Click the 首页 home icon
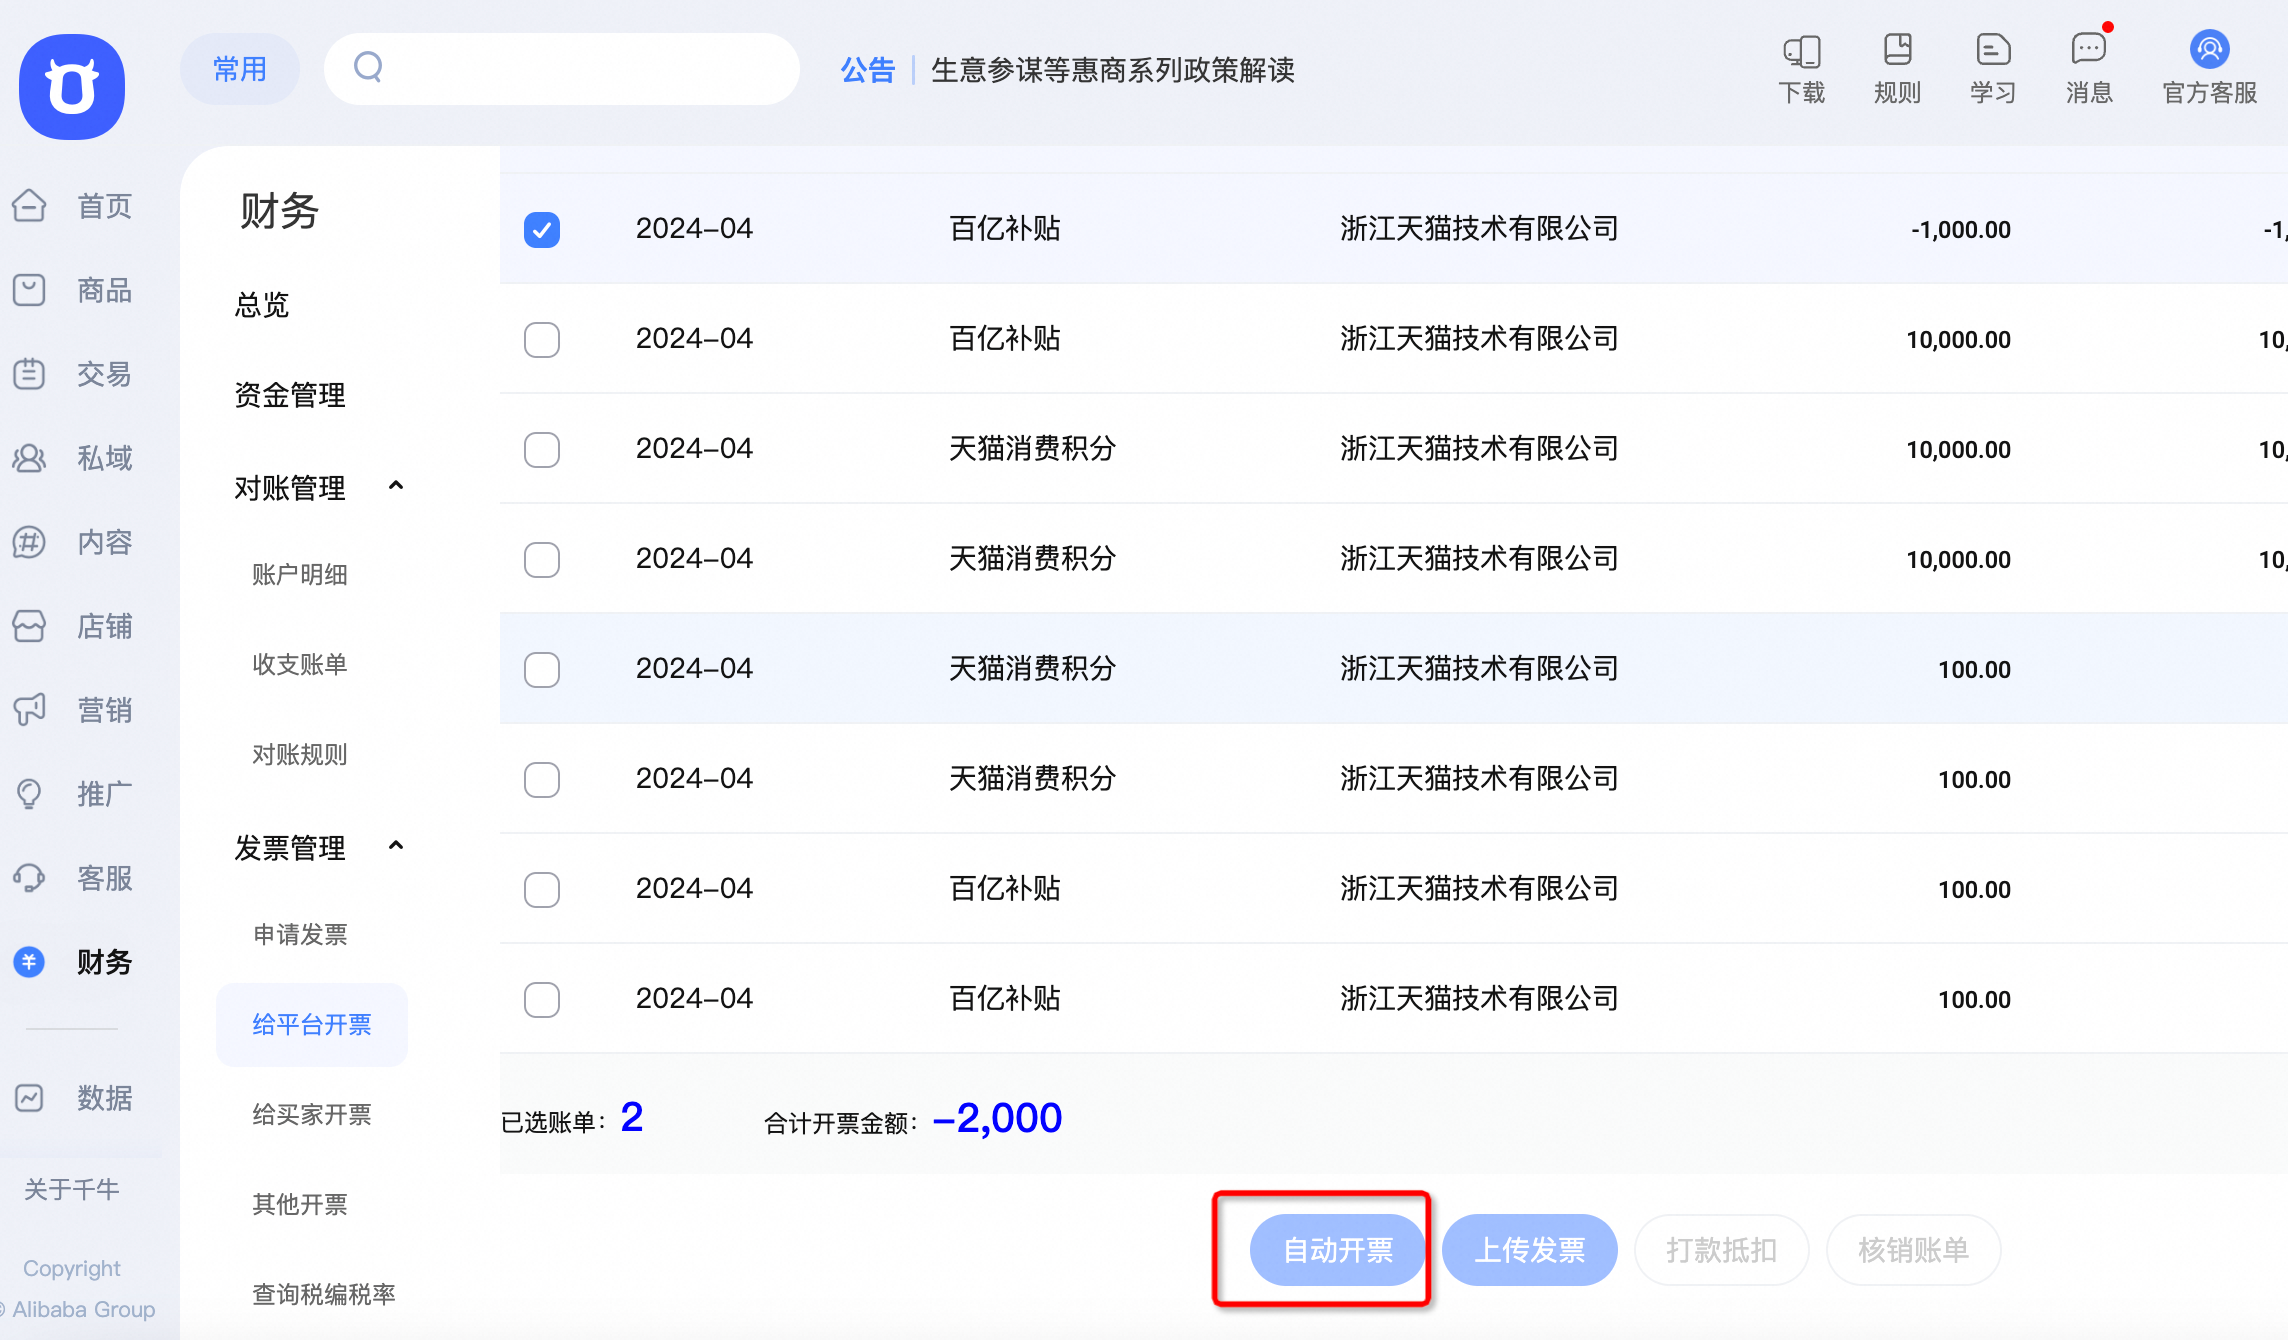The width and height of the screenshot is (2288, 1340). click(29, 205)
